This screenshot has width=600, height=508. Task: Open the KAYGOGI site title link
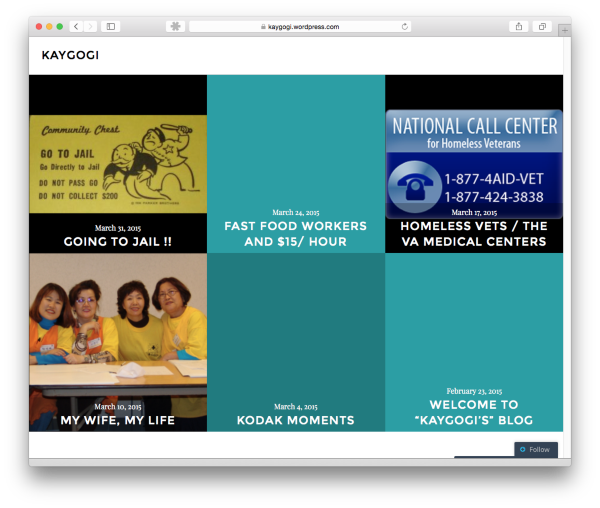coord(70,55)
